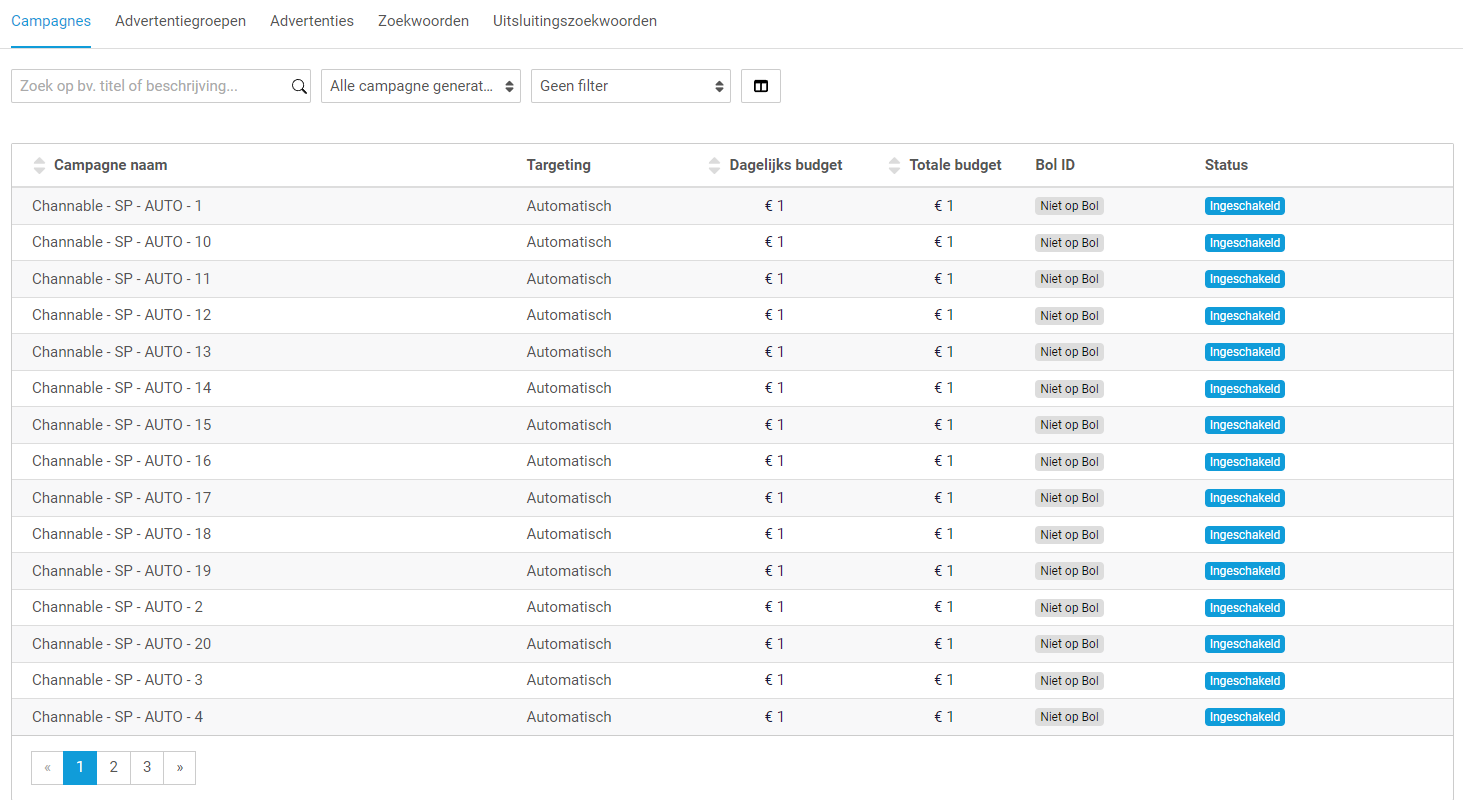
Task: Click Automatisch targeting in AUTO - 15 row
Action: [569, 425]
